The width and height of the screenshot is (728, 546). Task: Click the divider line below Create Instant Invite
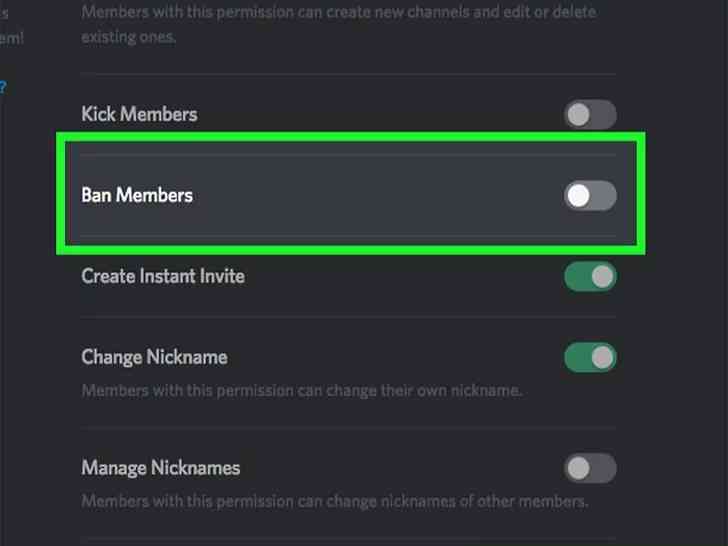point(348,317)
